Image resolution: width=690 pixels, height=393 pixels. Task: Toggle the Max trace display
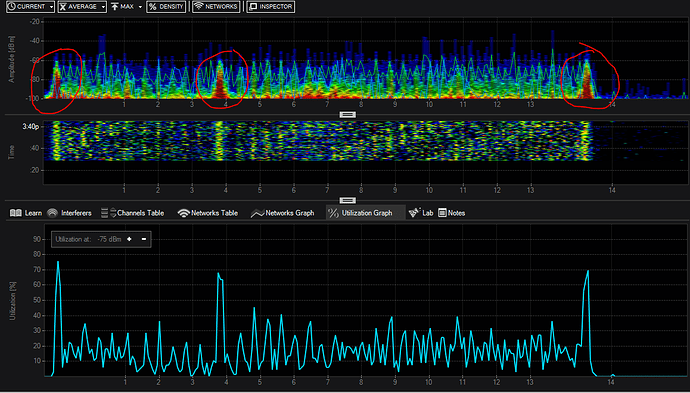click(x=123, y=7)
